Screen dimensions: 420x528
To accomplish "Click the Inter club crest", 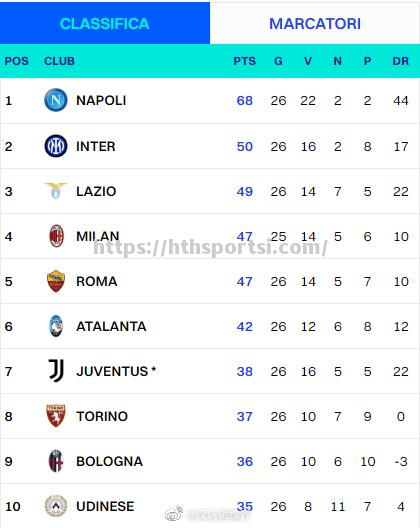I will coord(56,146).
